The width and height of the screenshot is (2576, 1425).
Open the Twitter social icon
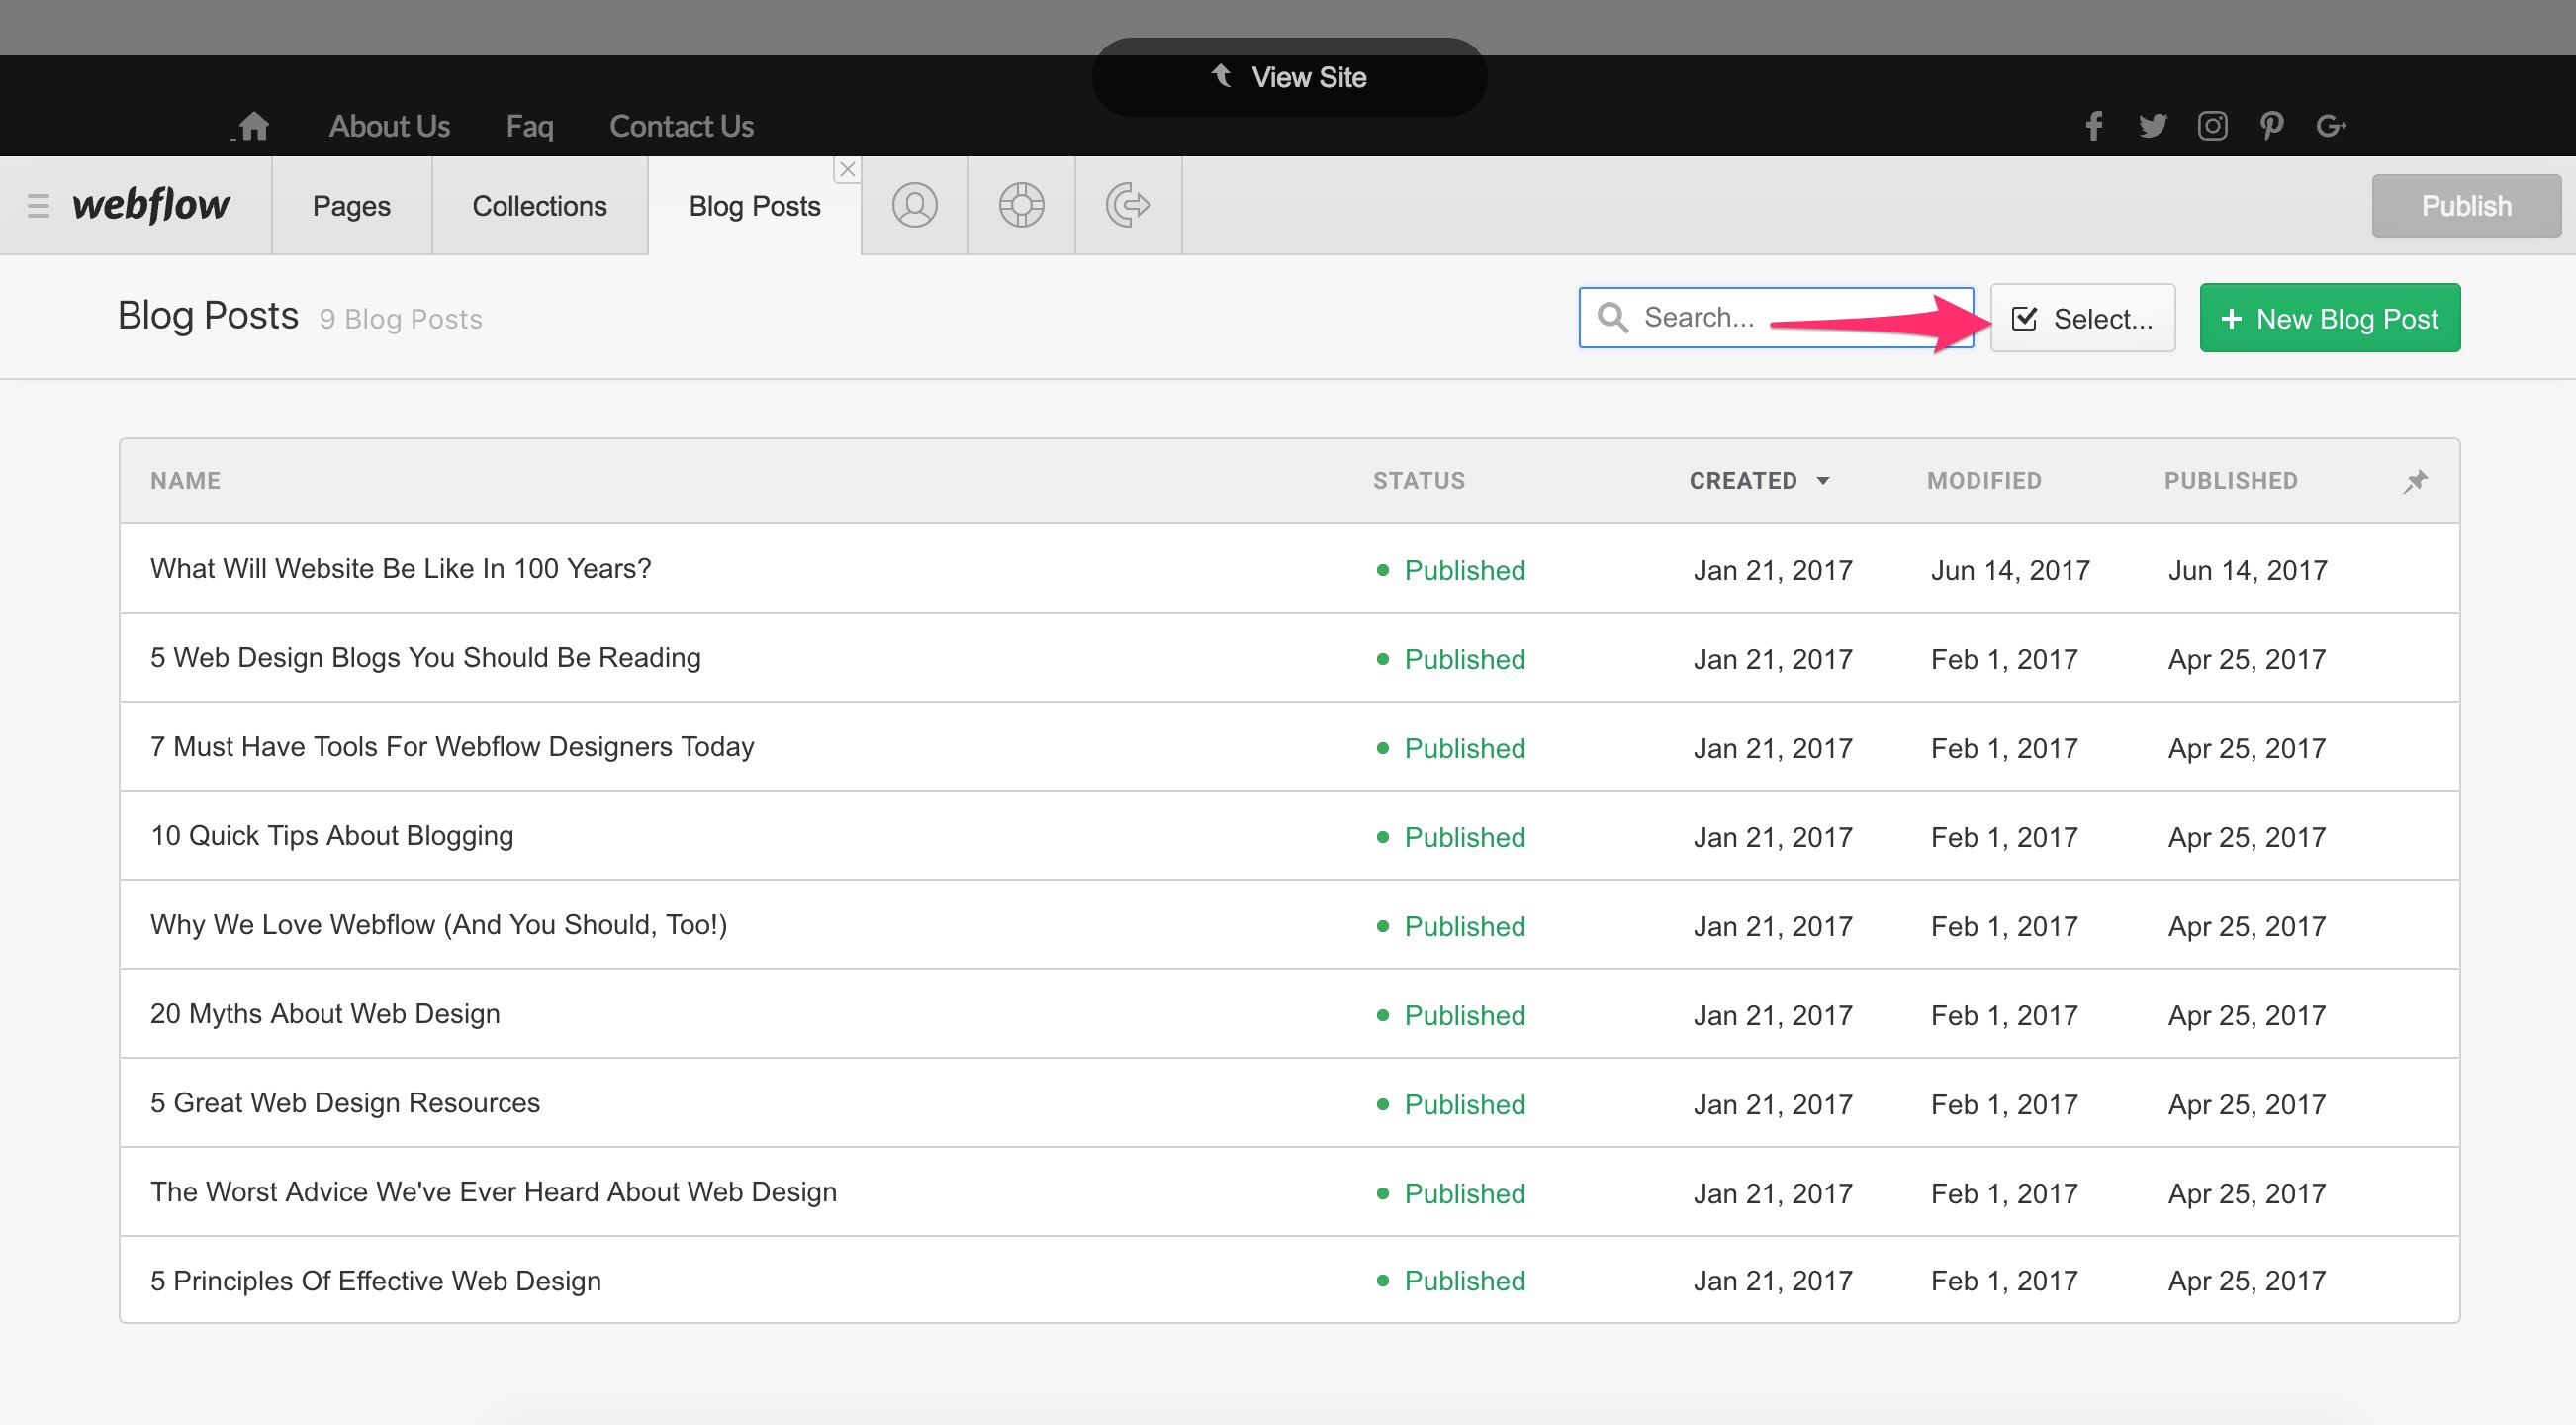click(x=2152, y=126)
